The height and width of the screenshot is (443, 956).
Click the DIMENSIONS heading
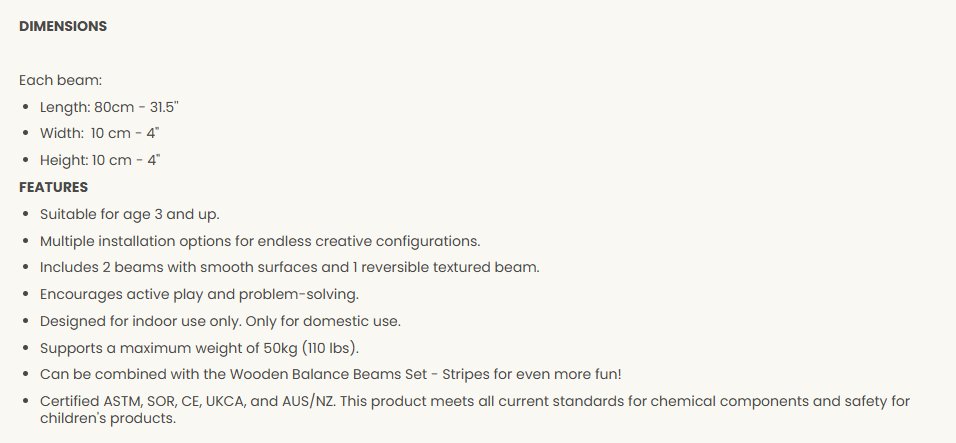click(x=63, y=26)
